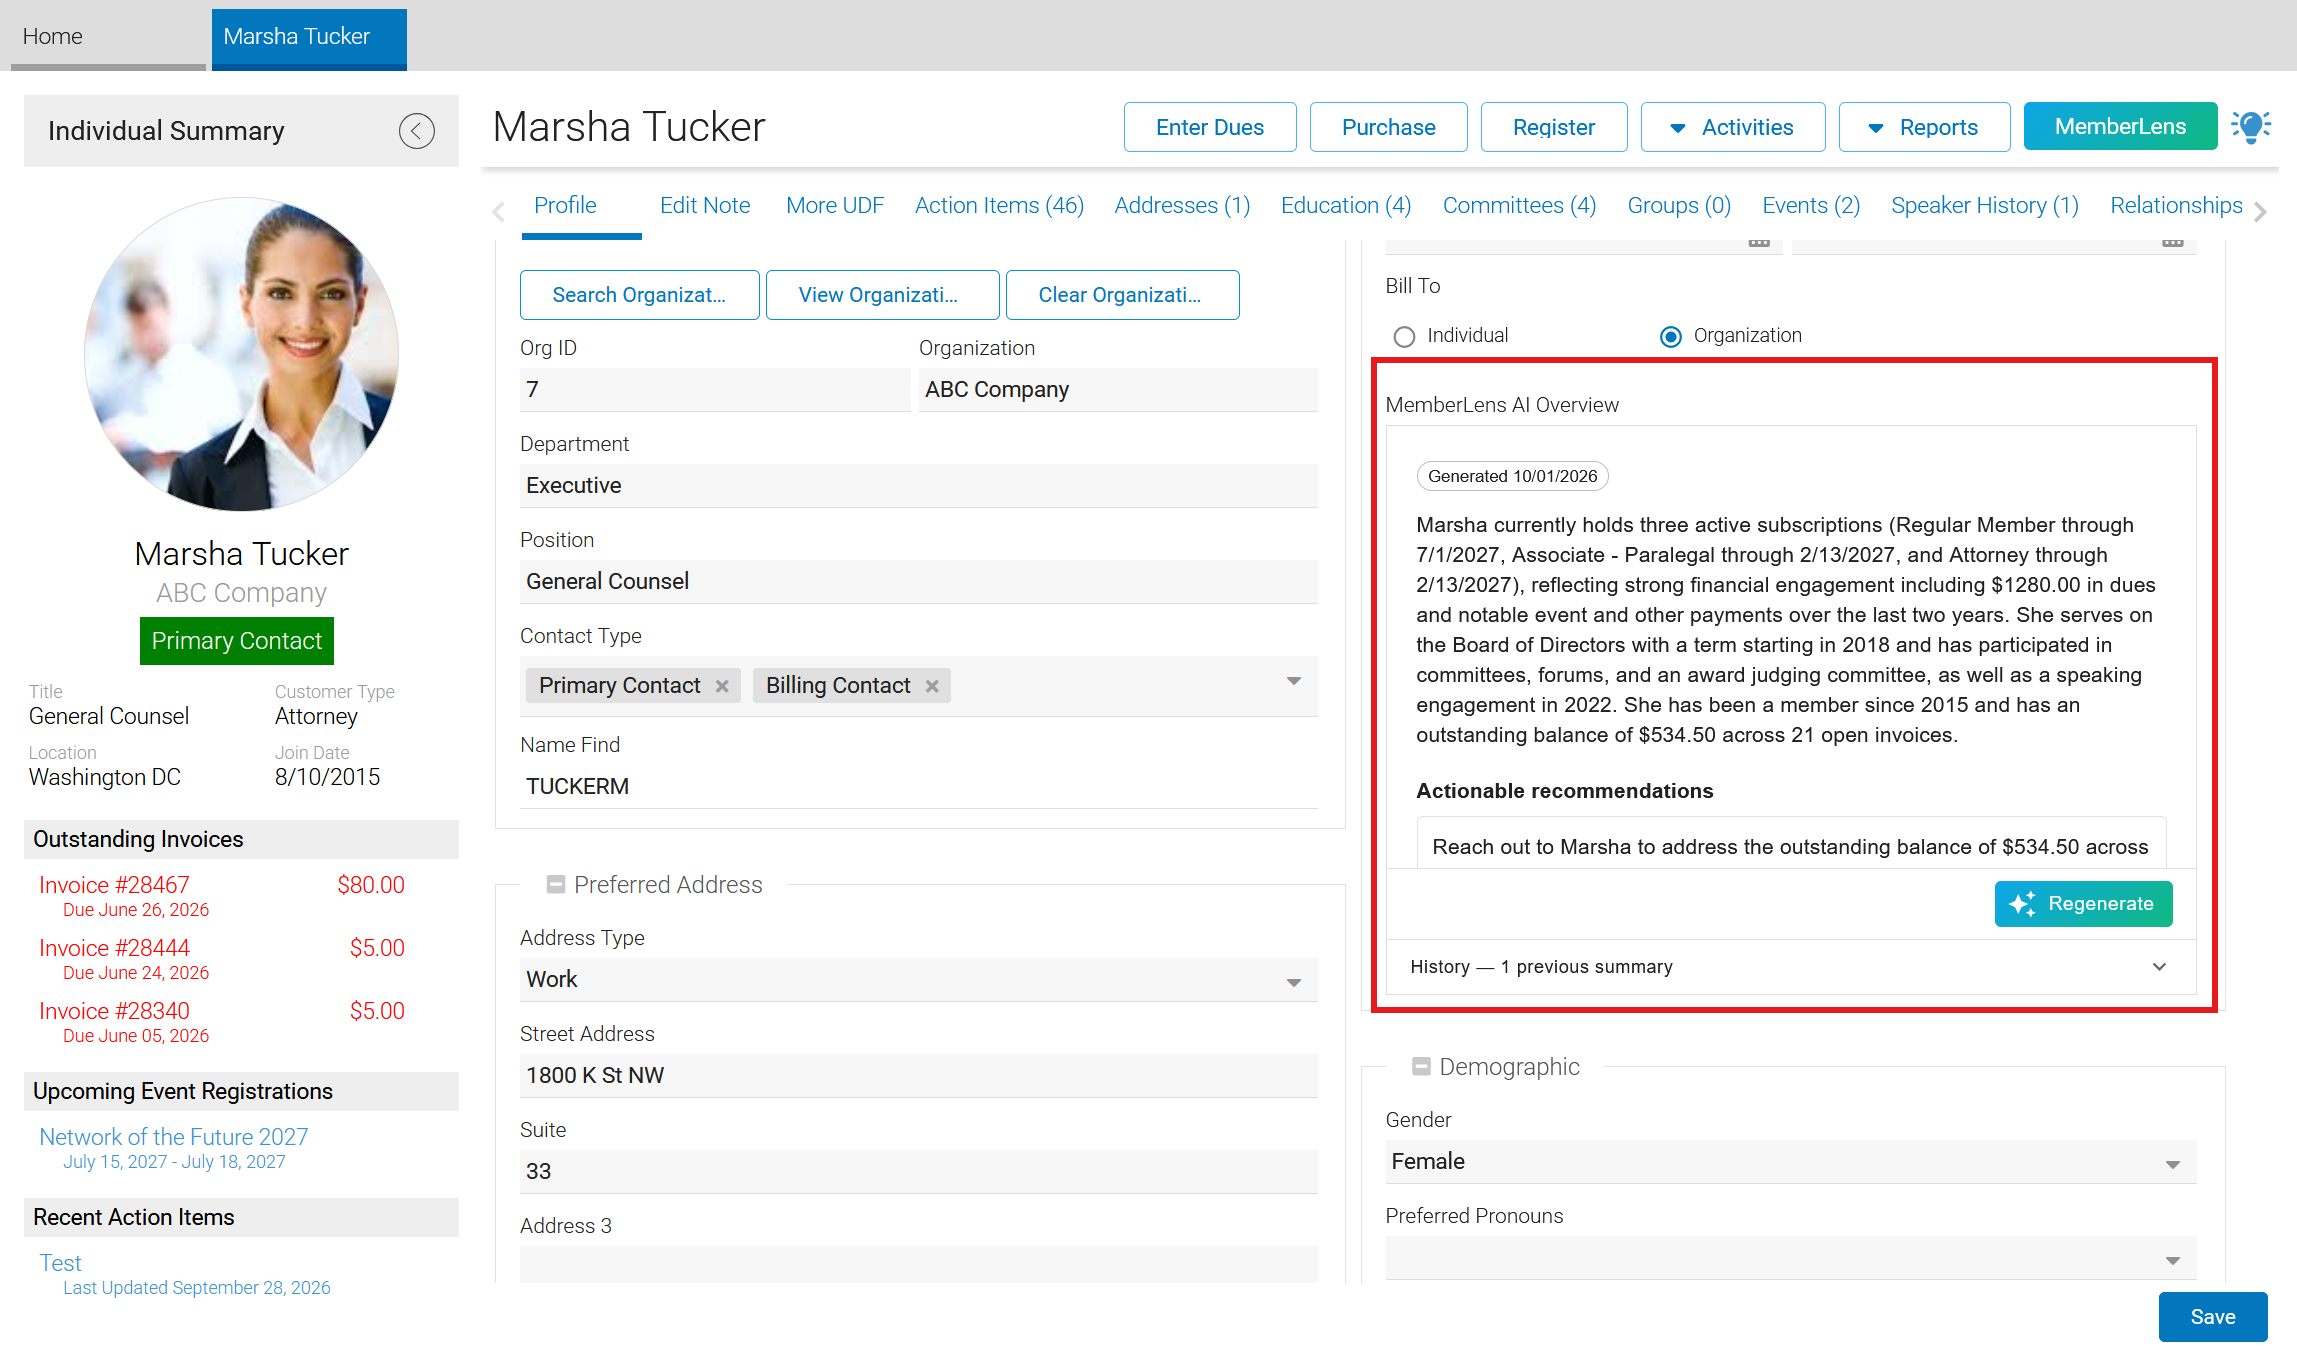Open the Edit Note tab
This screenshot has width=2297, height=1351.
tap(705, 205)
